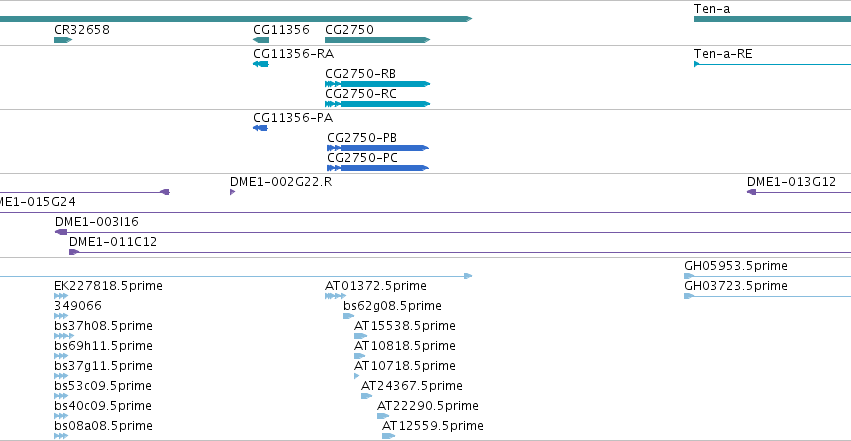Open the Ten-a-RE transcript label
This screenshot has width=851, height=441.
723,54
